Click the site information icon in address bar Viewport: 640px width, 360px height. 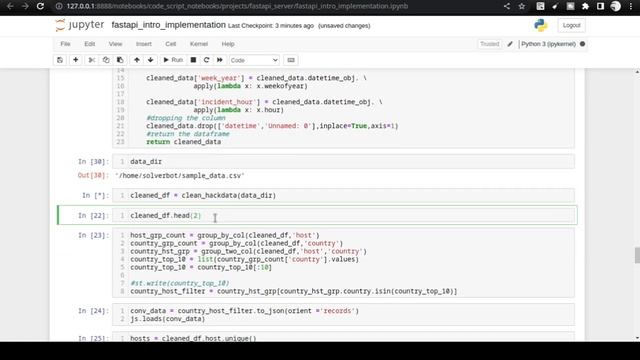(x=59, y=6)
